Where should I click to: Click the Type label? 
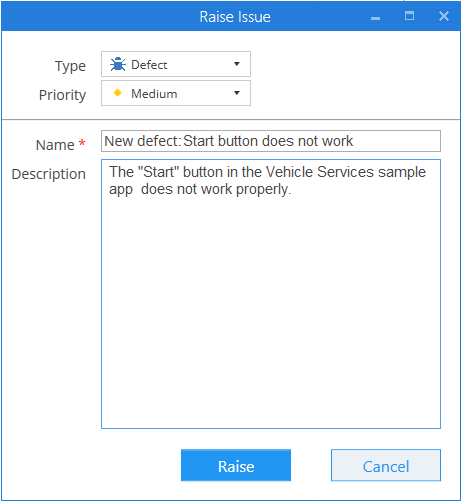[70, 66]
